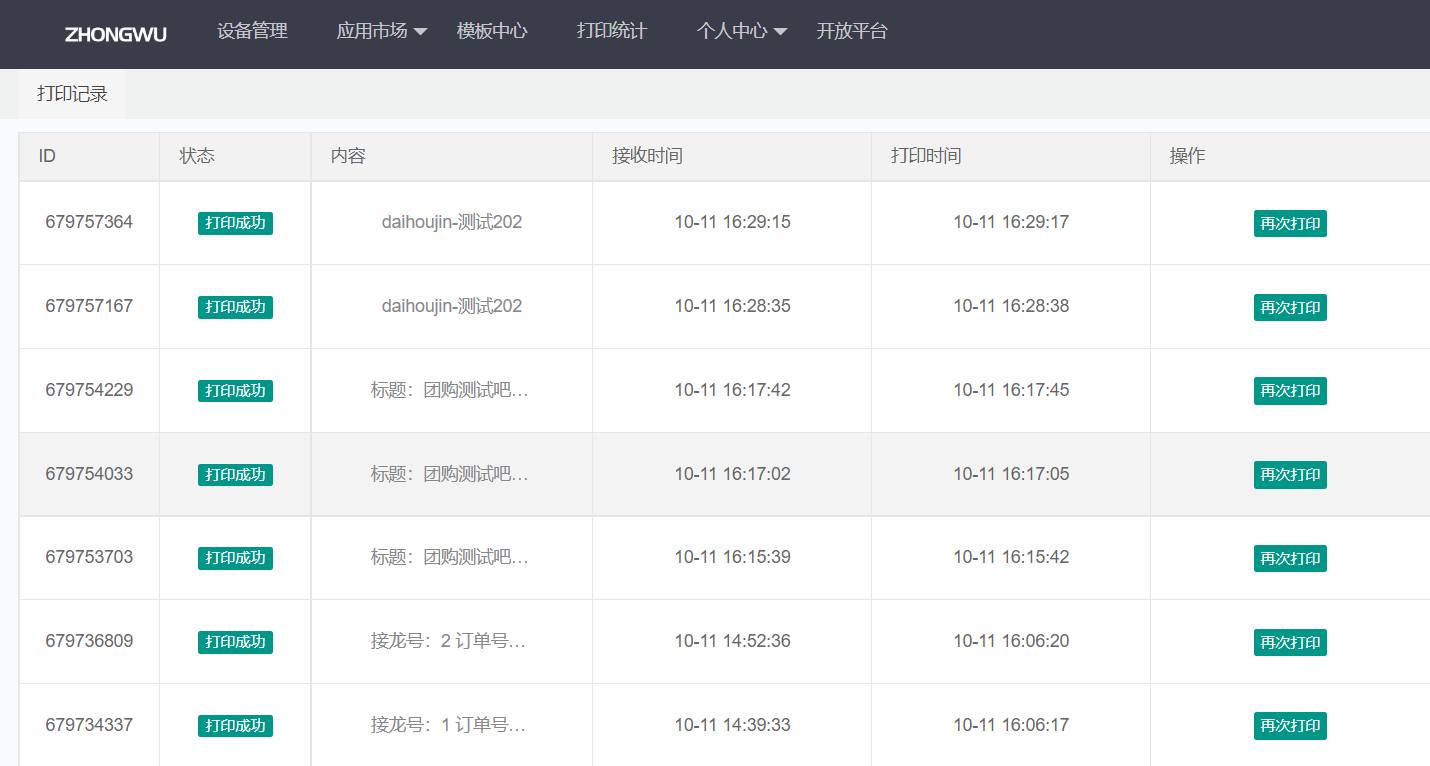Click 打印成功 badge for 679754033
Screen dimensions: 1430x766
235,475
